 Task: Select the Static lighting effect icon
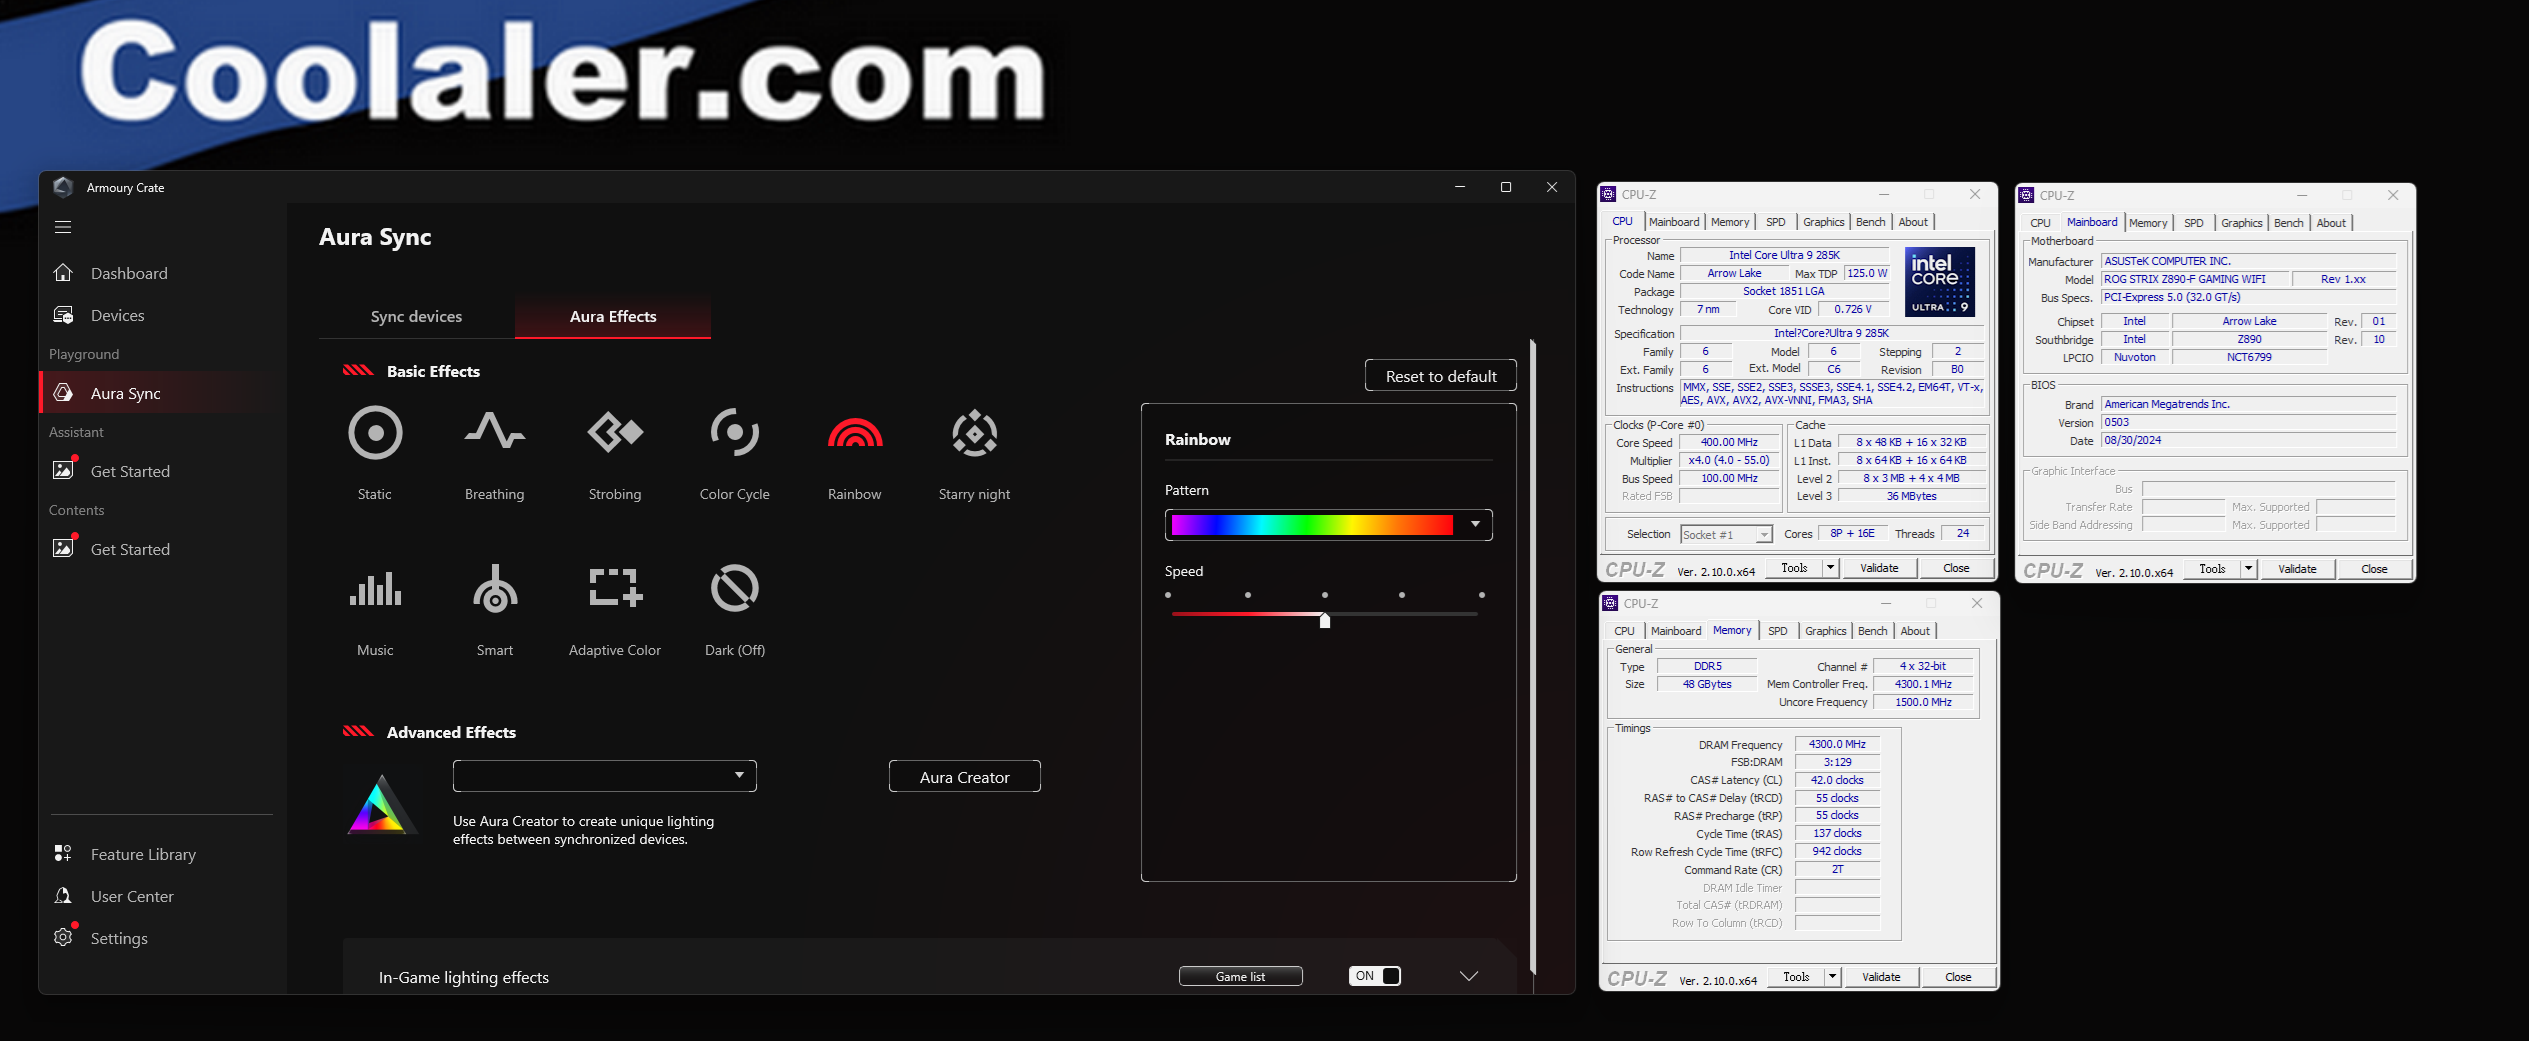pyautogui.click(x=375, y=433)
